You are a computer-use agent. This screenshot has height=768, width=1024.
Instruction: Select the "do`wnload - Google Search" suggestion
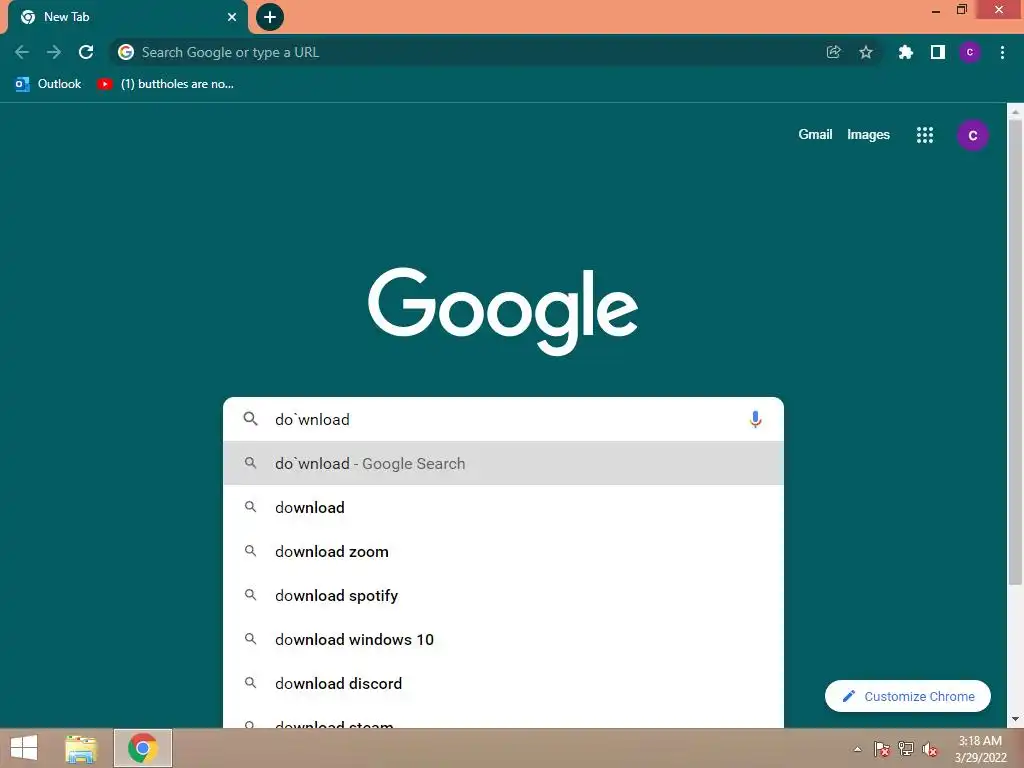[x=503, y=463]
